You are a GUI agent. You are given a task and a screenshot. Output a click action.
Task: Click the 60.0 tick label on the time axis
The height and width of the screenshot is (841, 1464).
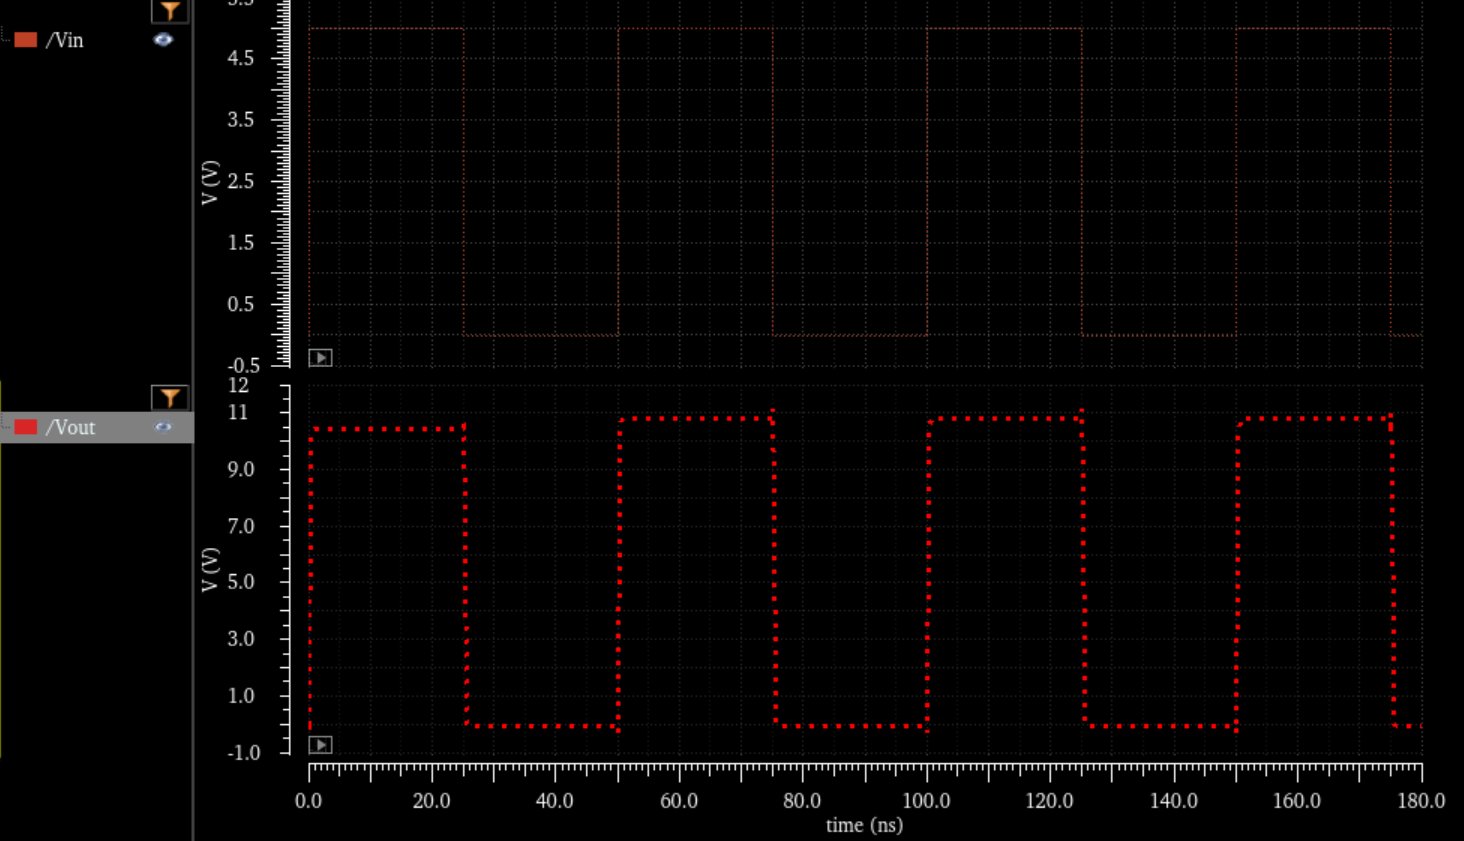coord(679,801)
